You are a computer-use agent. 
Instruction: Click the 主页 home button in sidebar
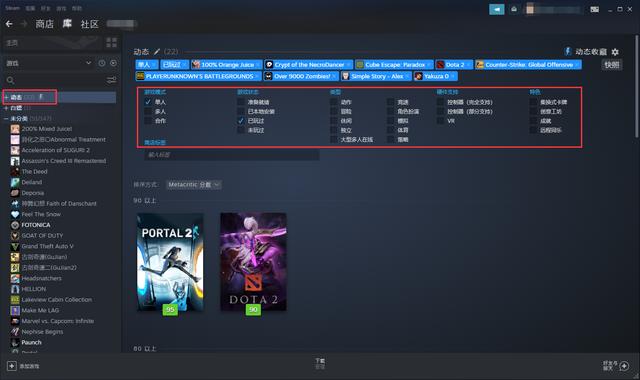(52, 42)
